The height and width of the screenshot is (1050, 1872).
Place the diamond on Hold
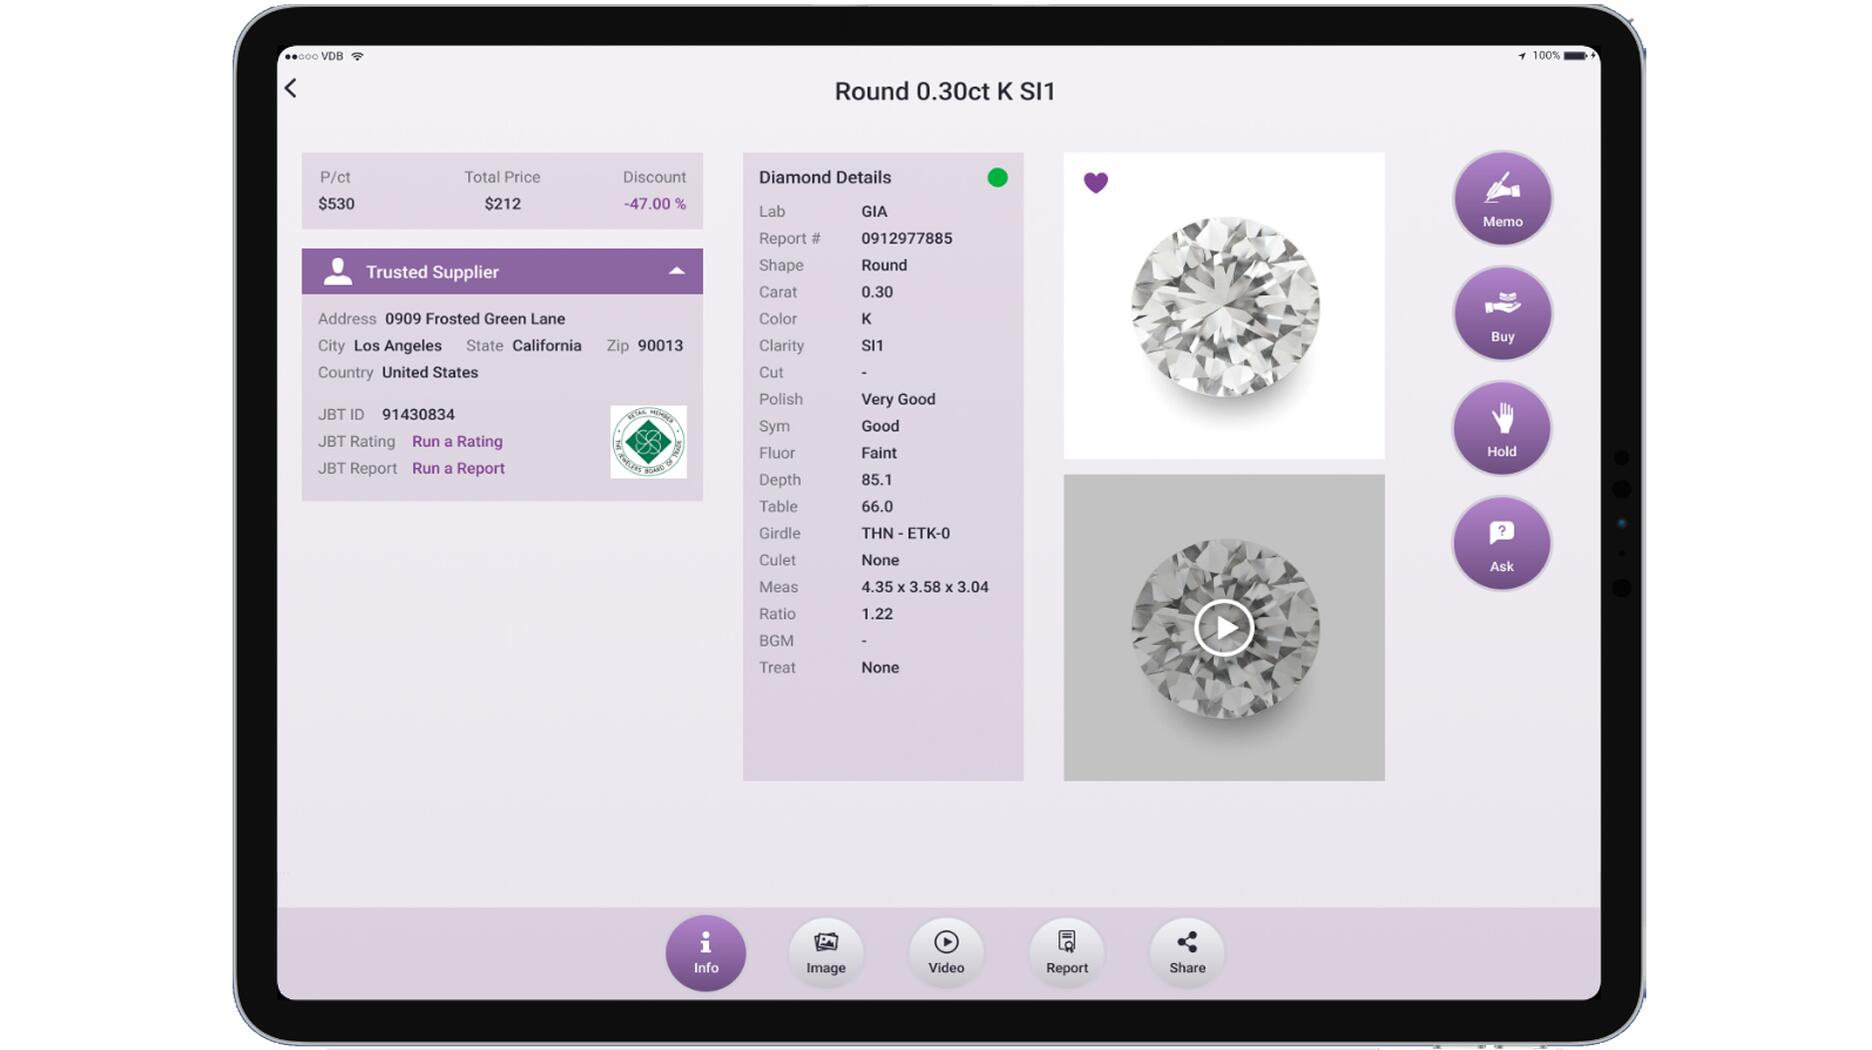[1501, 429]
